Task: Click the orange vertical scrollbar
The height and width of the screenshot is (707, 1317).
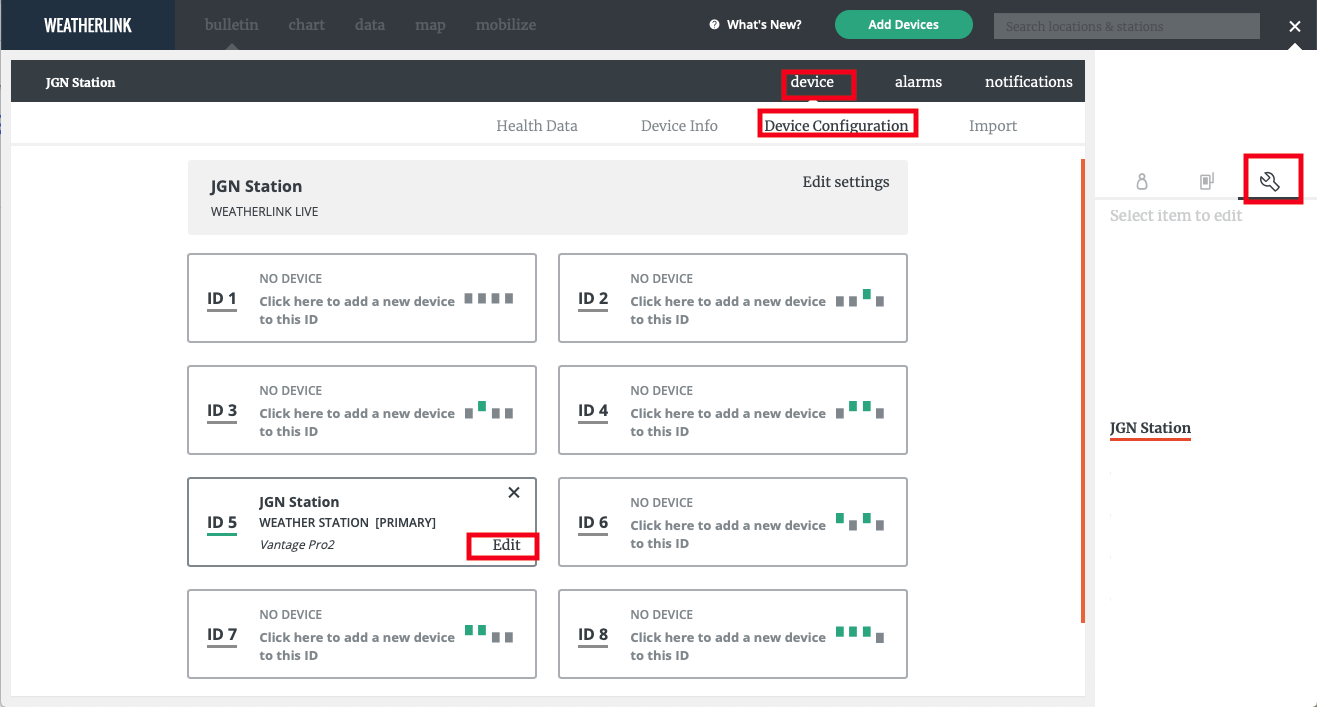Action: click(x=1082, y=390)
